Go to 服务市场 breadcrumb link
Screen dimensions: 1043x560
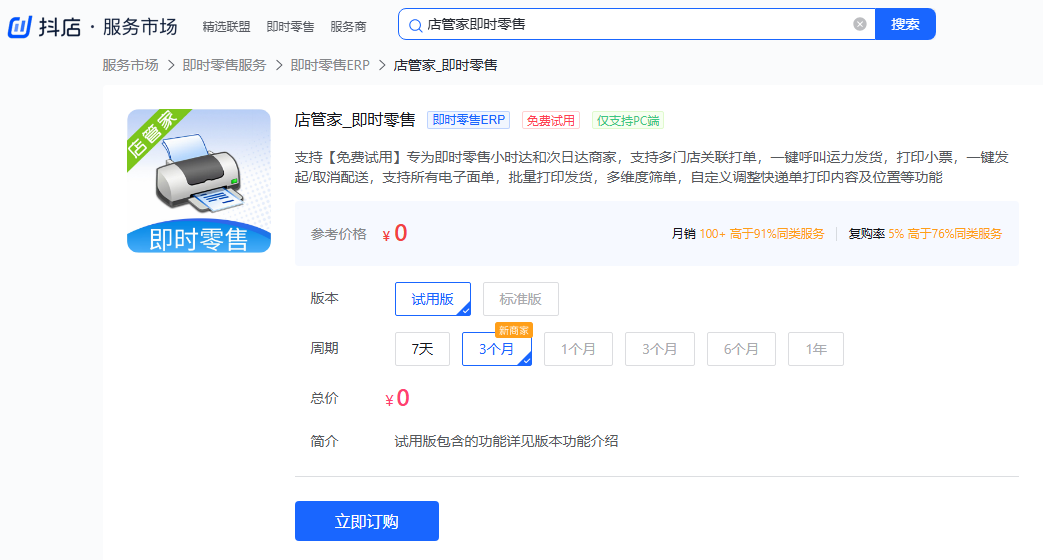coord(130,65)
